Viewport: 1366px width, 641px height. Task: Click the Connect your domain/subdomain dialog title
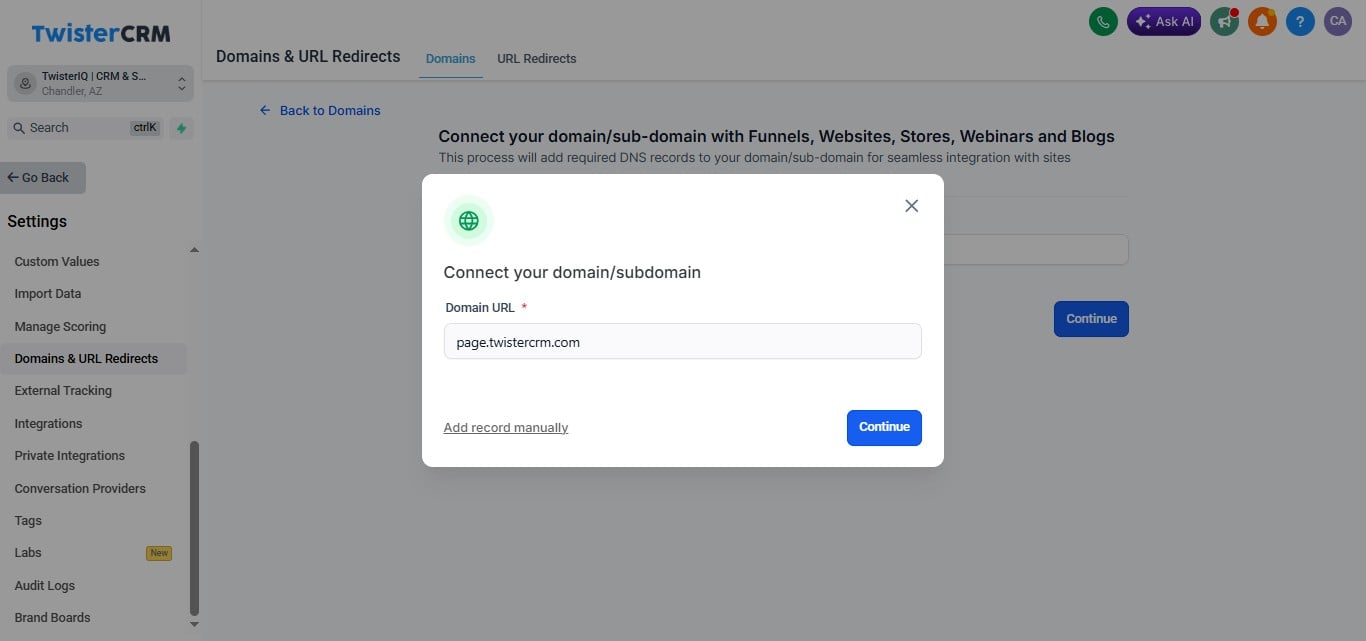click(x=572, y=272)
